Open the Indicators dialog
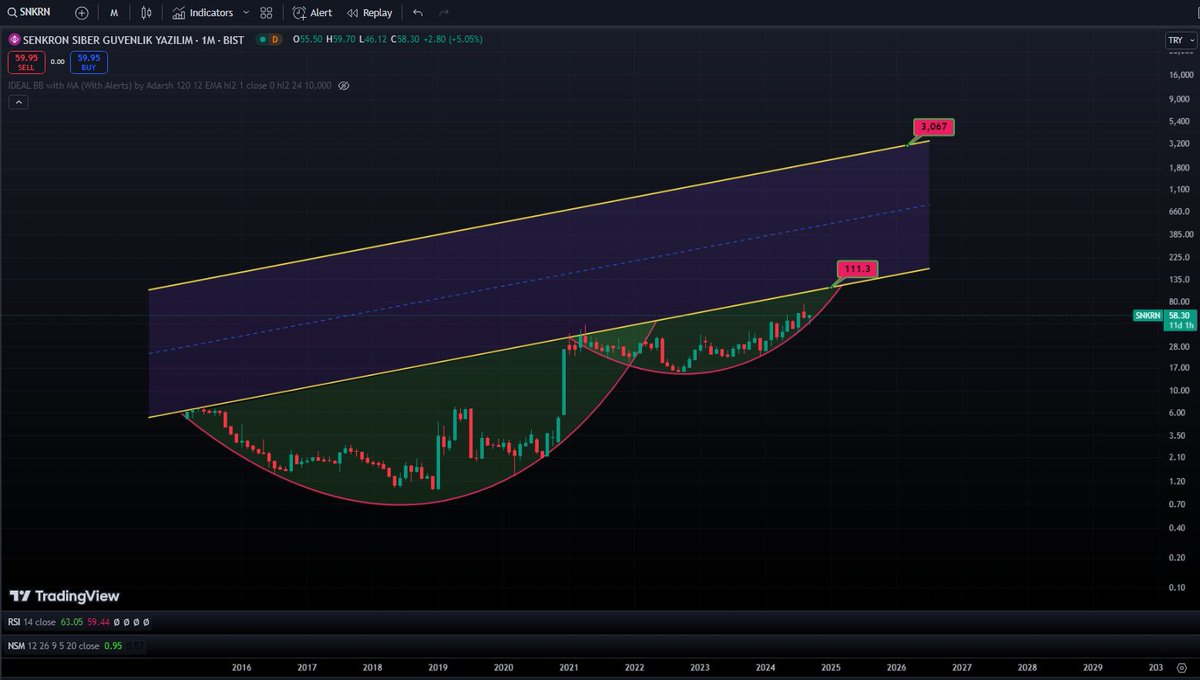1200x680 pixels. (203, 13)
